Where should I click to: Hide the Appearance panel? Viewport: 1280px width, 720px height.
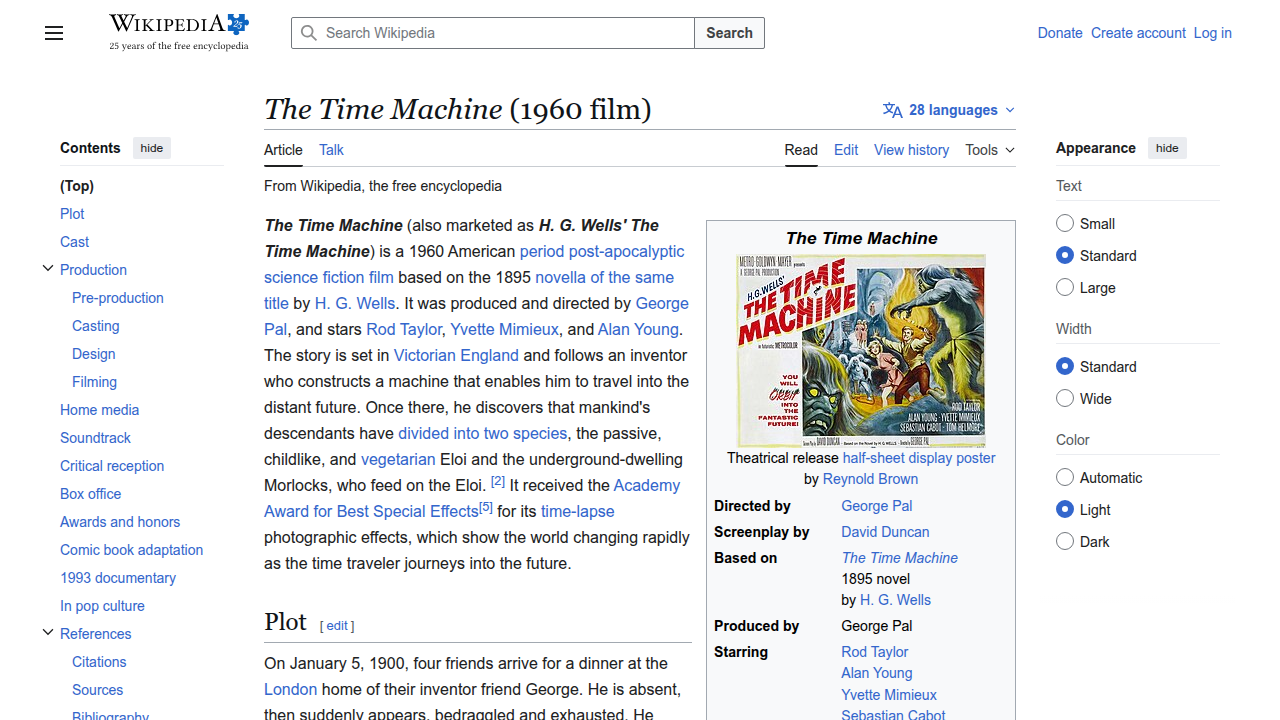pyautogui.click(x=1167, y=148)
